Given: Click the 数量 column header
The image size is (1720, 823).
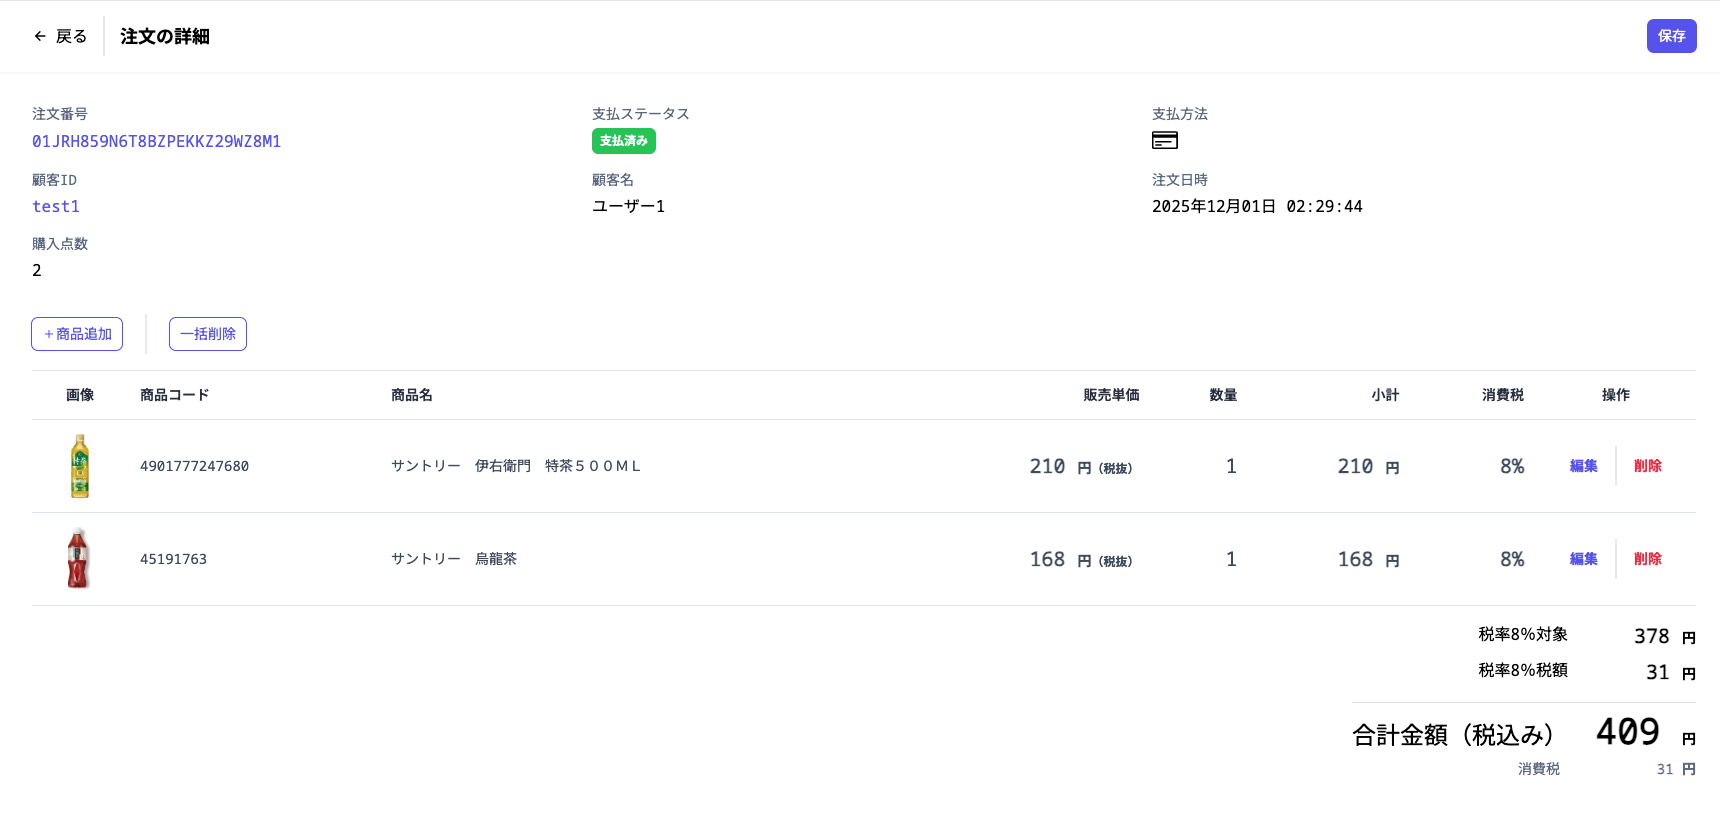Looking at the screenshot, I should (x=1223, y=395).
